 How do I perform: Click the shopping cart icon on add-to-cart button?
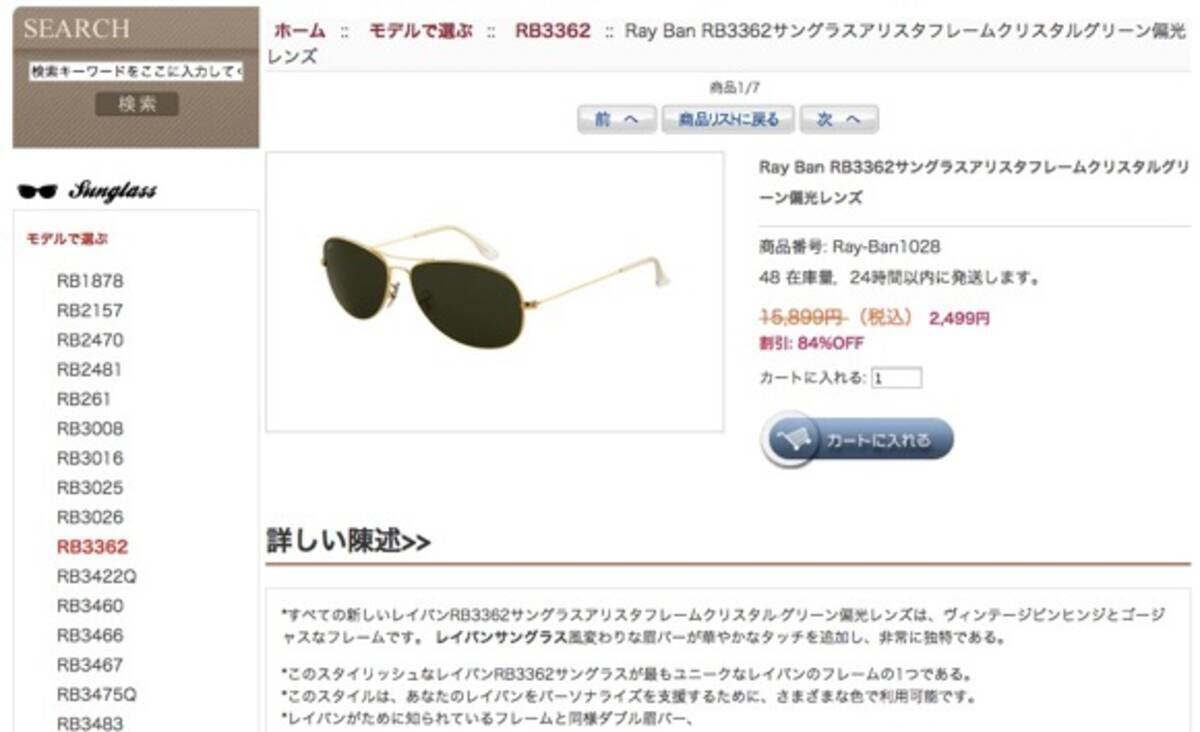pos(793,440)
